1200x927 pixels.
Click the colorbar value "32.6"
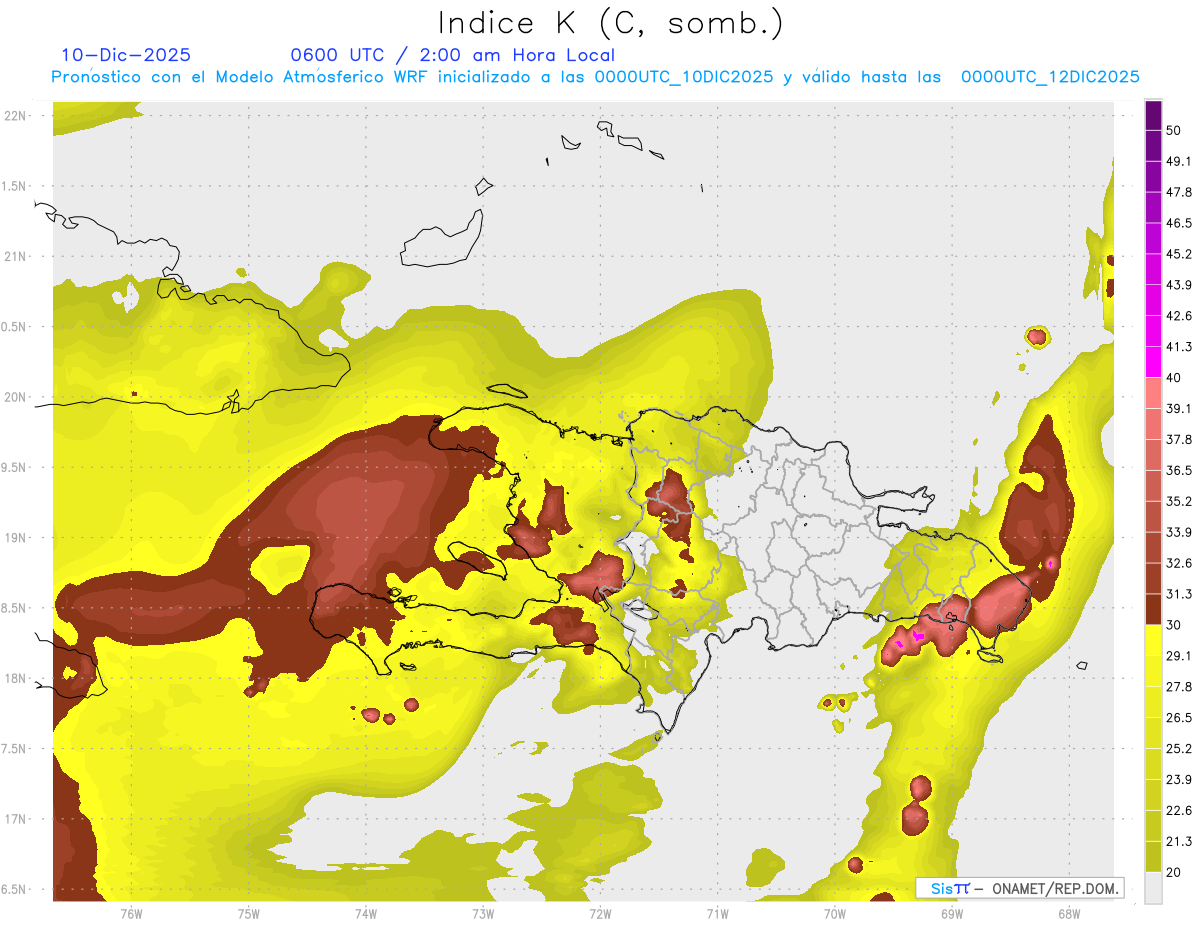pos(1179,564)
